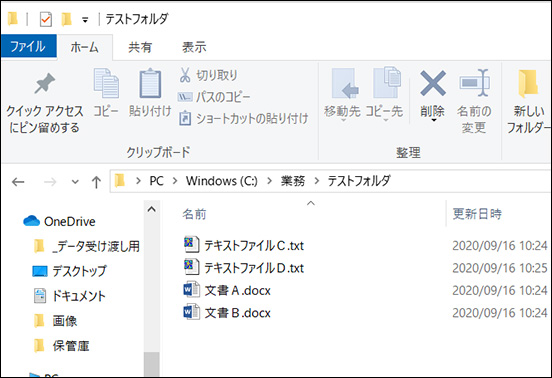This screenshot has width=552, height=378.
Task: Switch to the Share (共有) tab
Action: (140, 47)
